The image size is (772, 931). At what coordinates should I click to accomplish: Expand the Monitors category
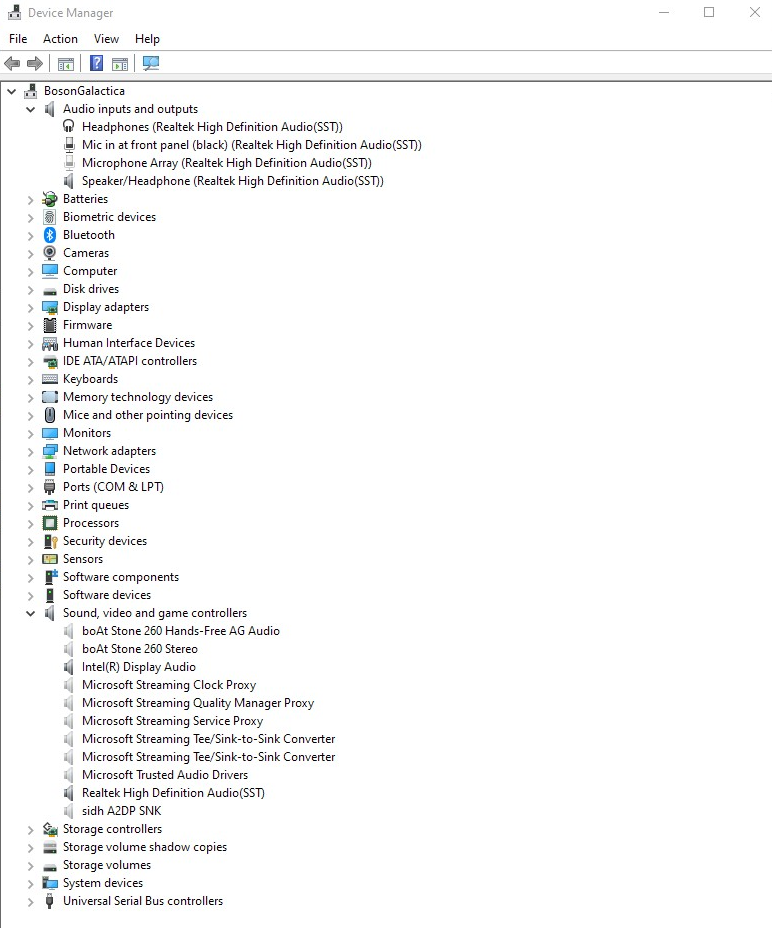coord(30,433)
